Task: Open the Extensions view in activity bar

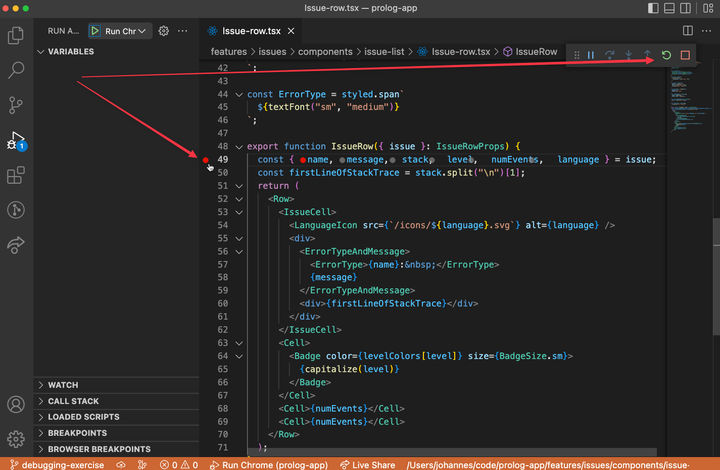Action: point(16,176)
